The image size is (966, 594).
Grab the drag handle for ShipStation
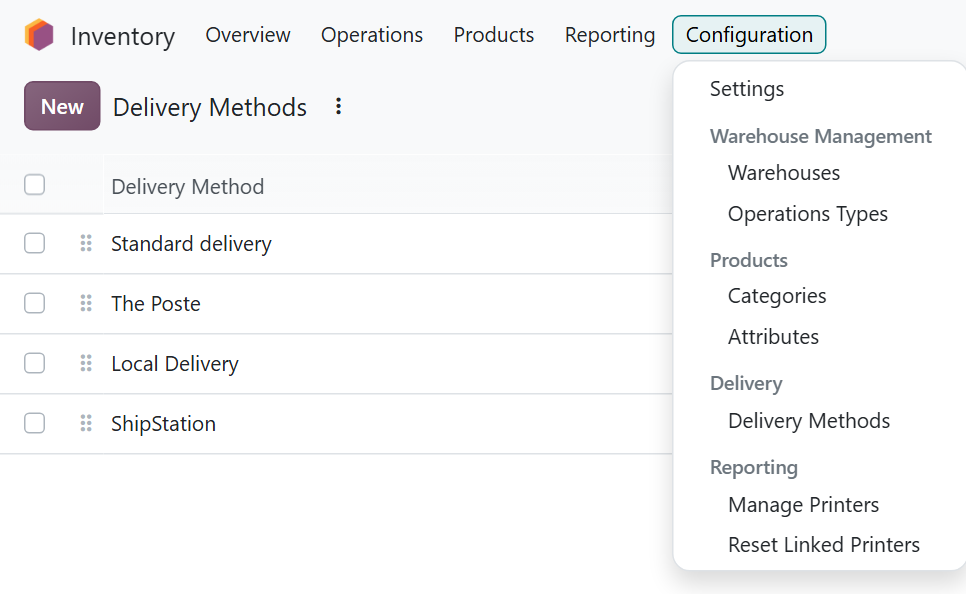tap(86, 423)
